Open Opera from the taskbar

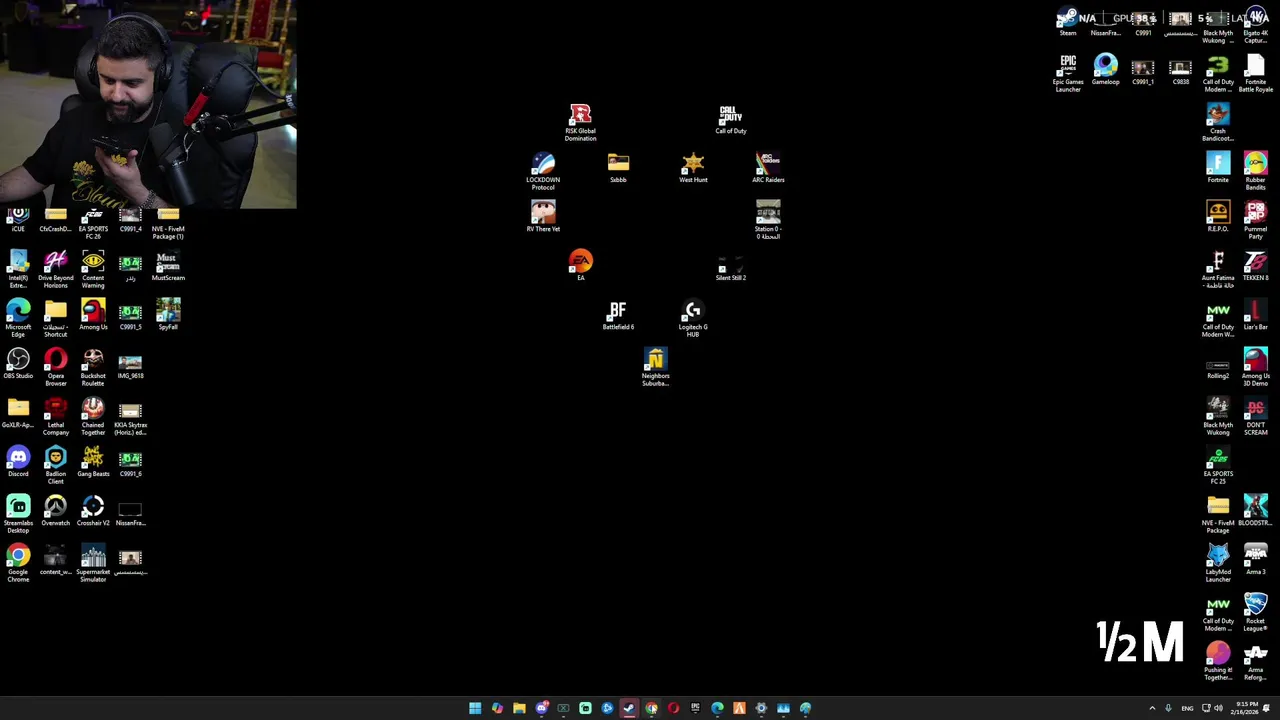tap(673, 708)
